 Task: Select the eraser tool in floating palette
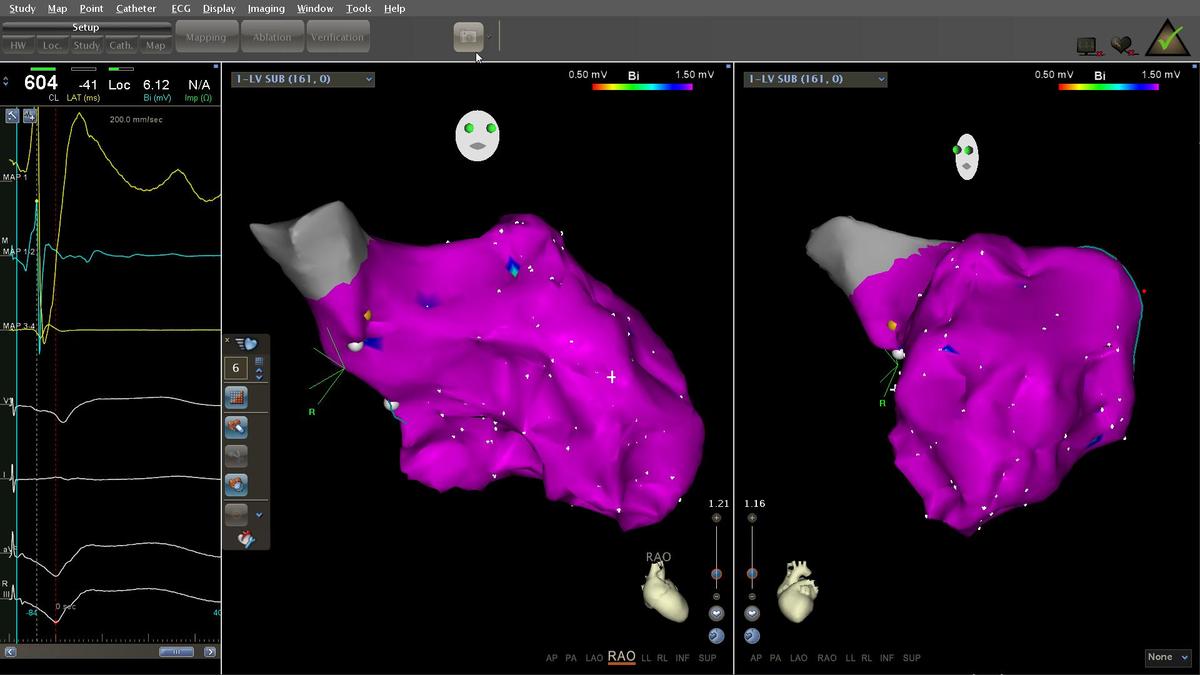tap(236, 427)
